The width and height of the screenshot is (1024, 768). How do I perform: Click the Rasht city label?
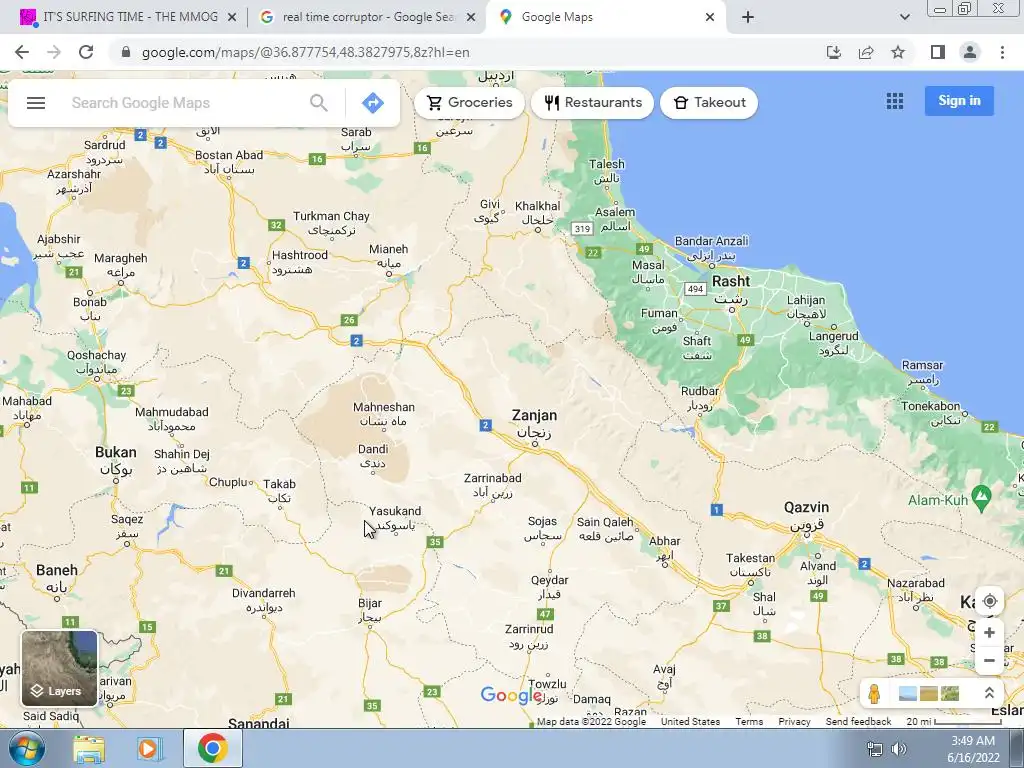pos(731,289)
